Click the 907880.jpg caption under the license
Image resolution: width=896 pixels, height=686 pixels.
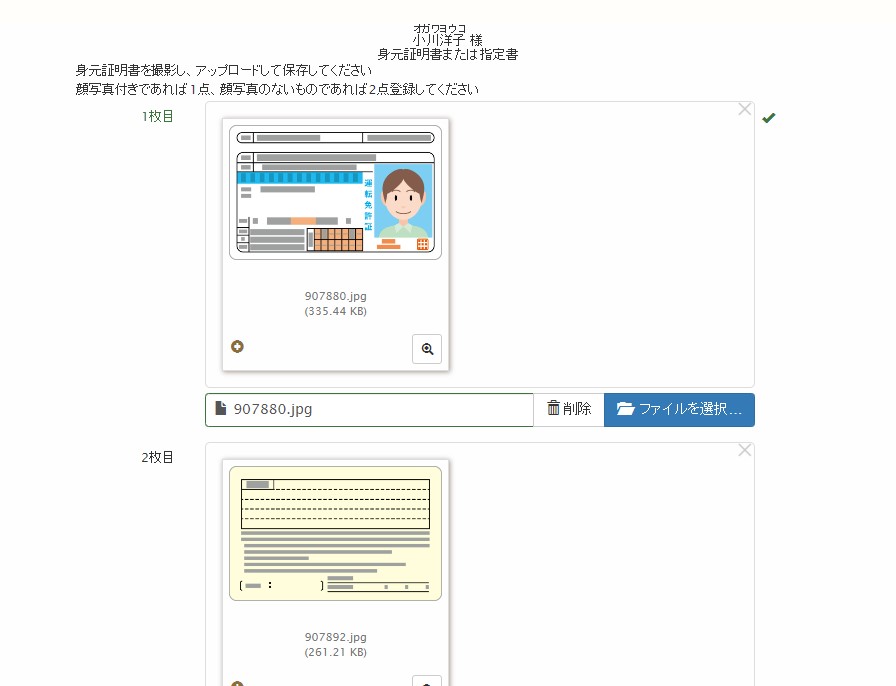[x=335, y=296]
